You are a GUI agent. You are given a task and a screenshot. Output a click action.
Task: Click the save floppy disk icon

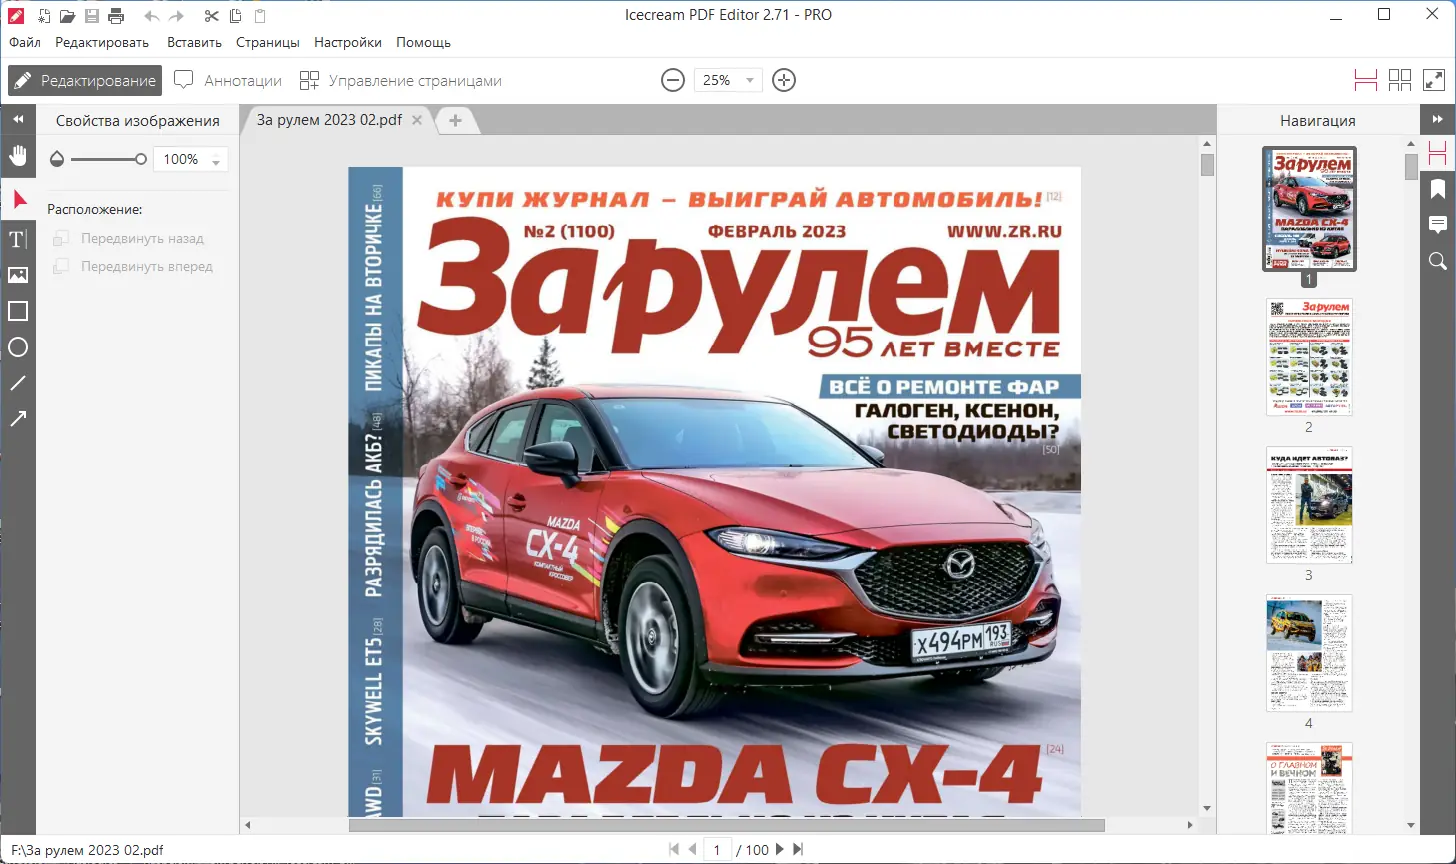click(x=92, y=16)
